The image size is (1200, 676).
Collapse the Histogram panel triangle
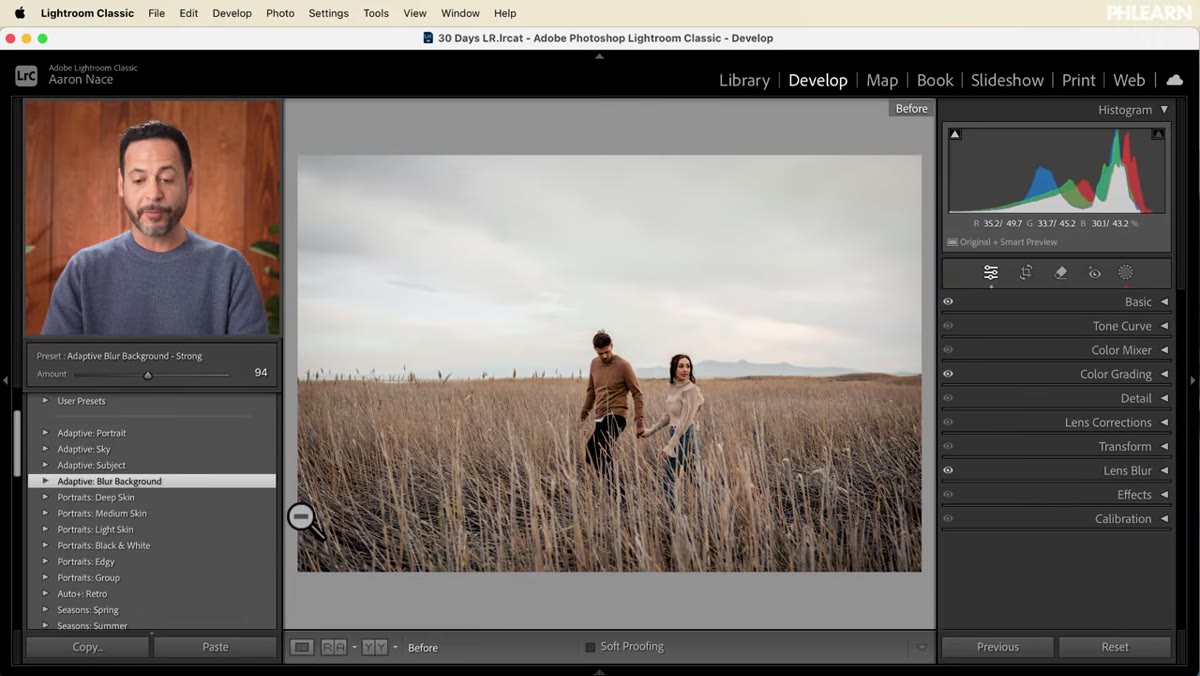[x=1164, y=110]
